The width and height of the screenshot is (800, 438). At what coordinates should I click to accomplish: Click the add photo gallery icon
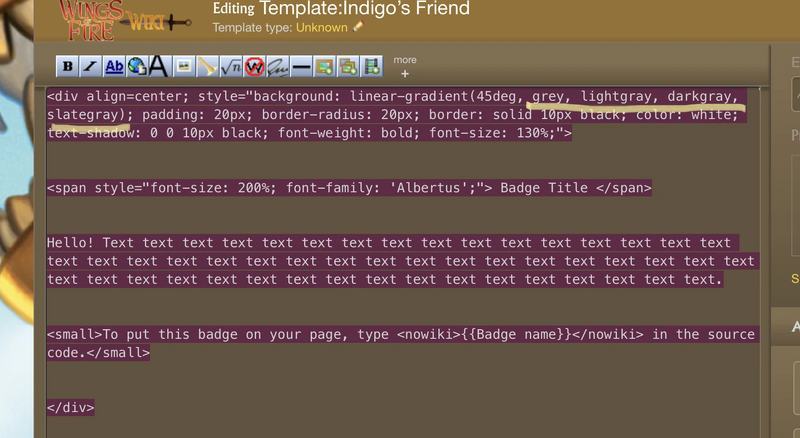click(348, 67)
